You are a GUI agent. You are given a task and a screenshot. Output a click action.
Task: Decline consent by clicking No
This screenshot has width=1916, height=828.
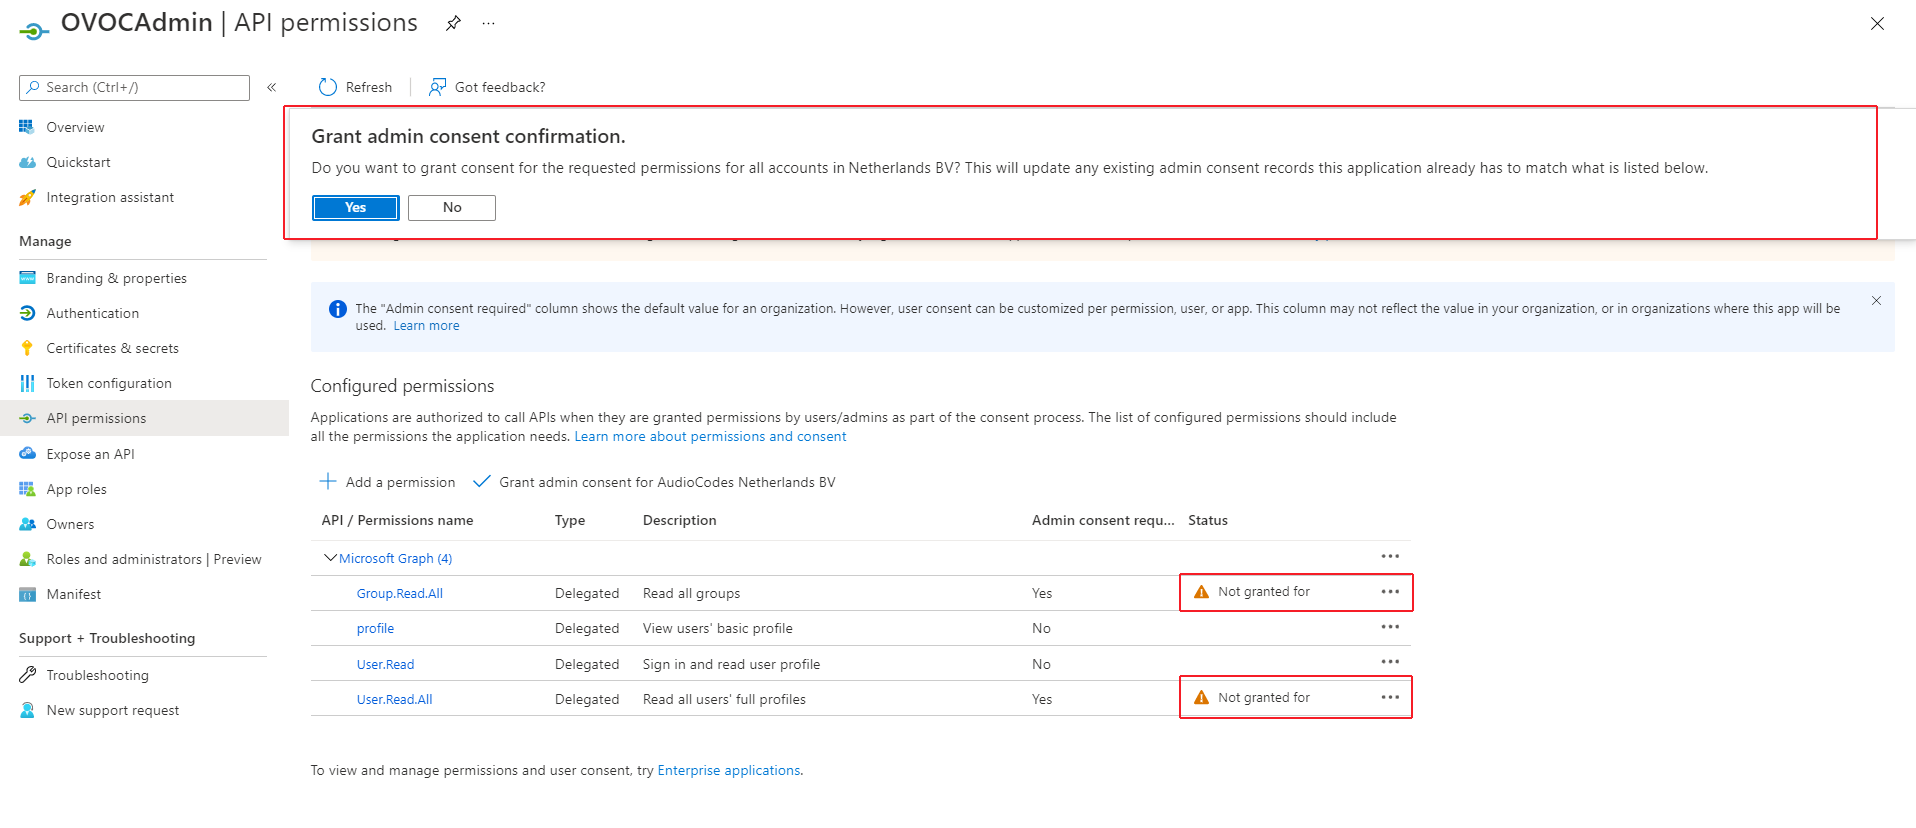452,207
